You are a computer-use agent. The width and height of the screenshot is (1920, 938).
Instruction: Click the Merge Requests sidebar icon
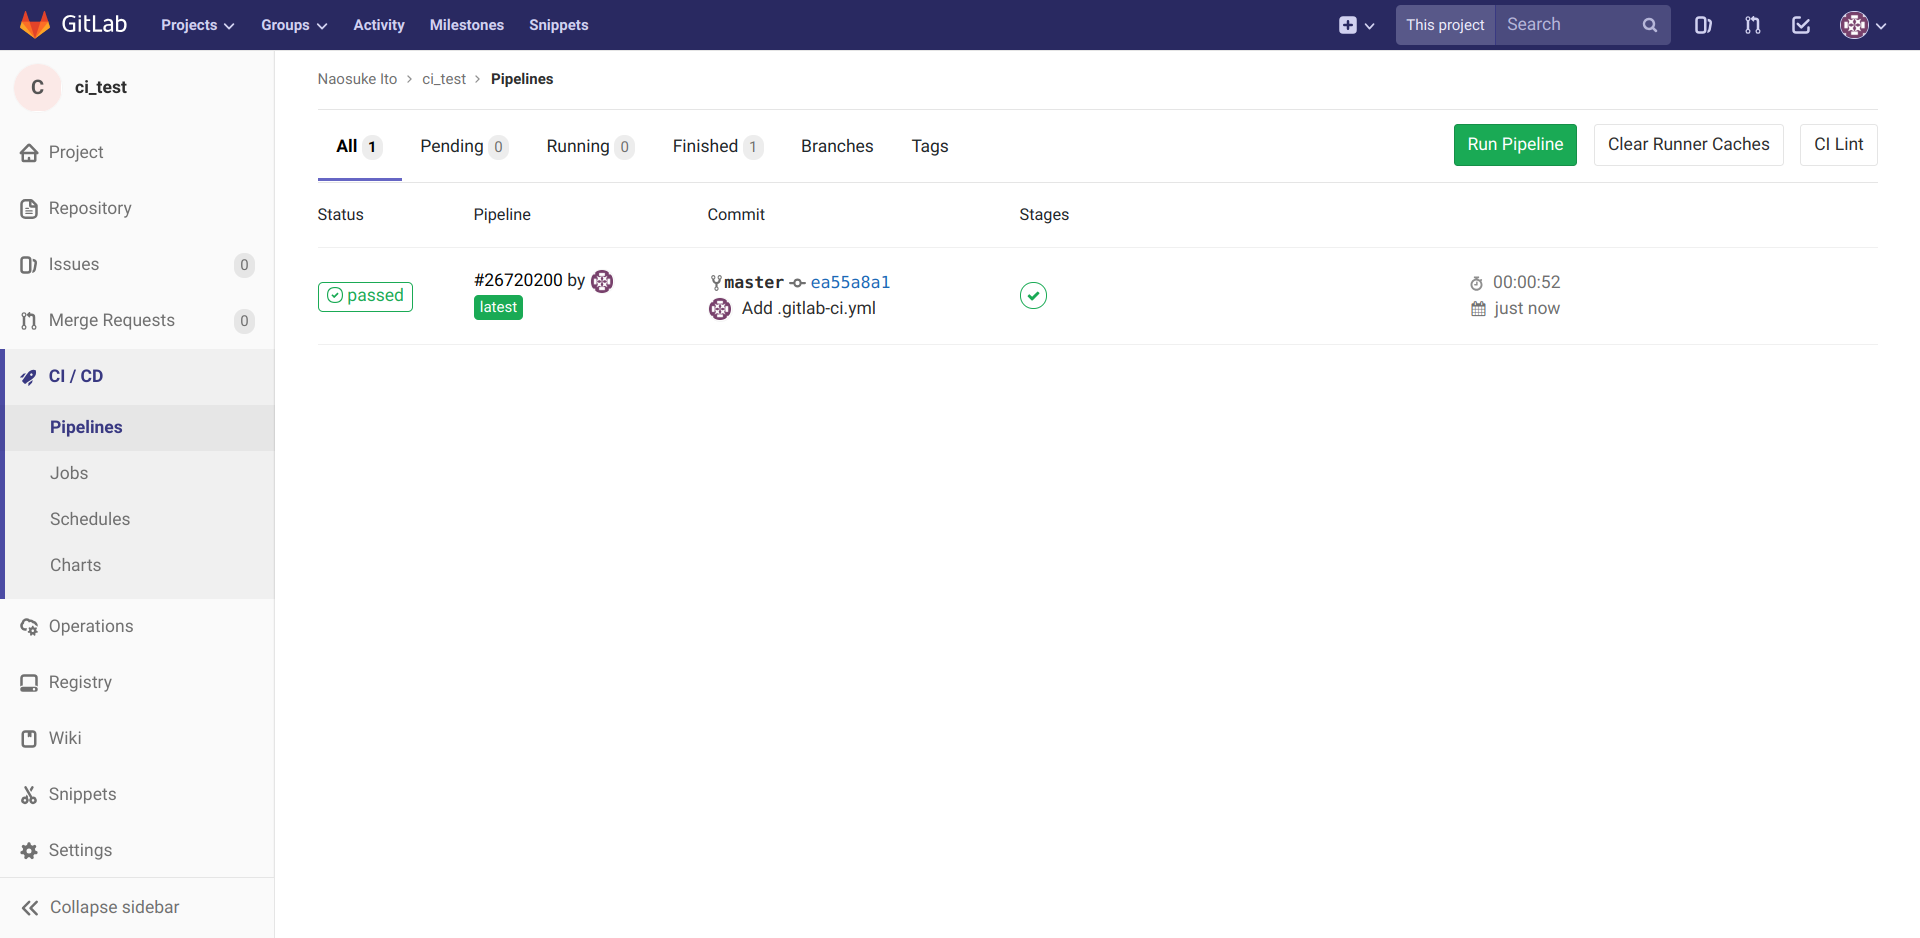coord(29,321)
